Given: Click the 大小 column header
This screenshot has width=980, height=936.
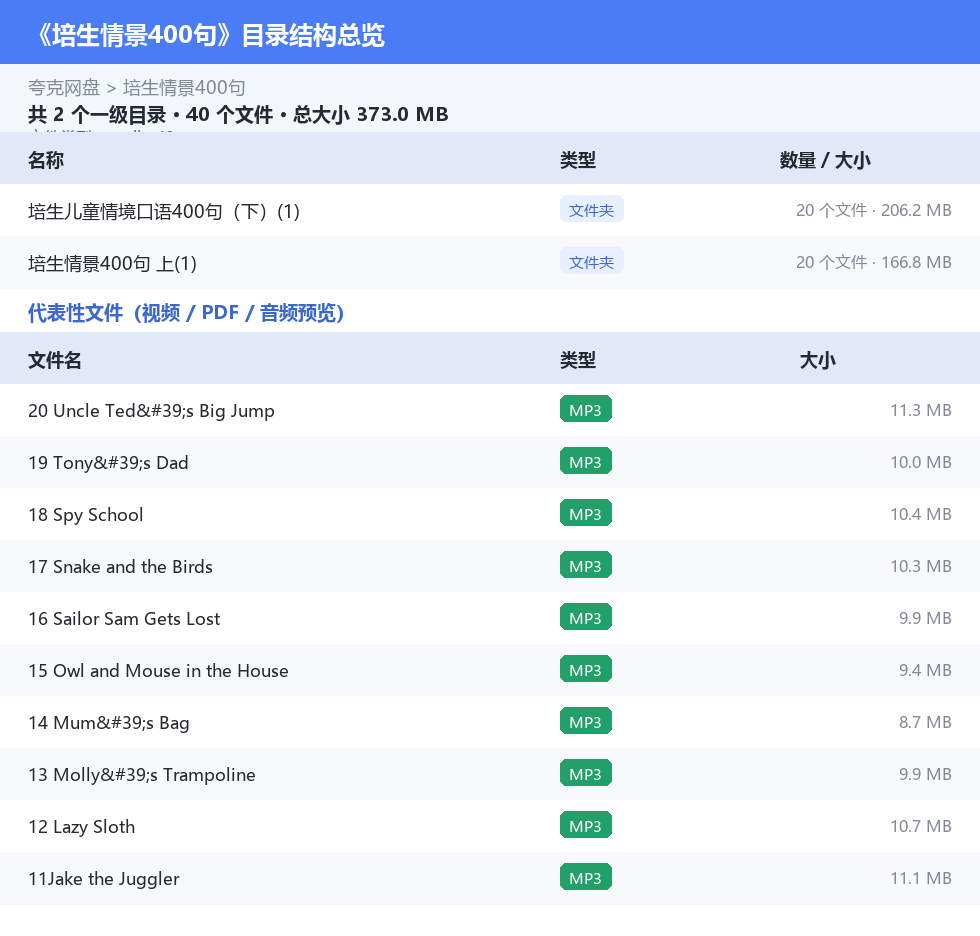Looking at the screenshot, I should (x=817, y=360).
